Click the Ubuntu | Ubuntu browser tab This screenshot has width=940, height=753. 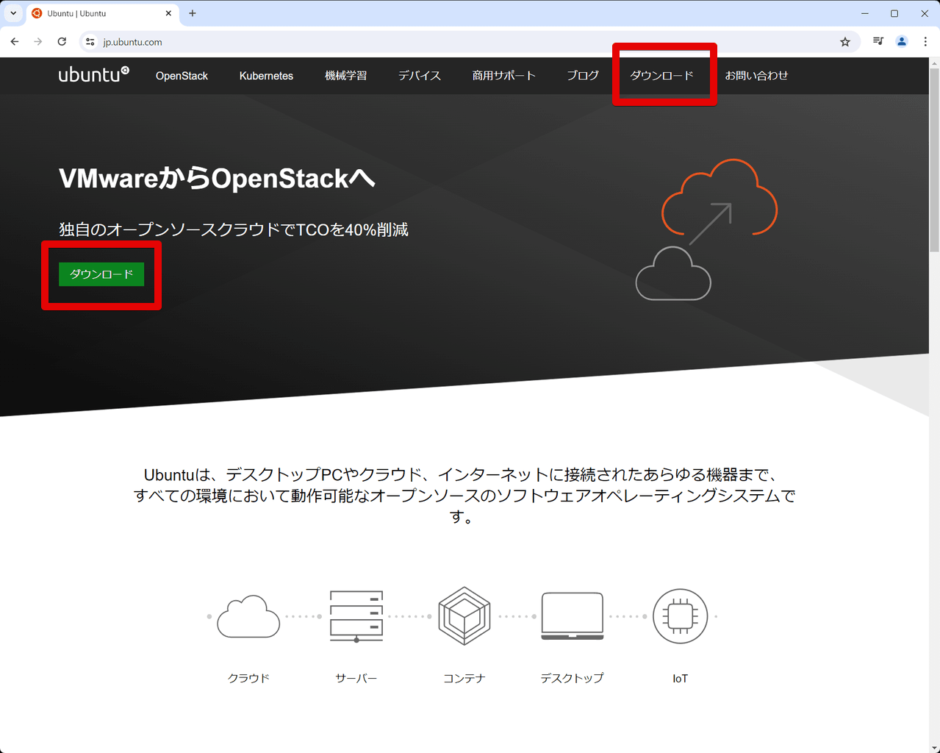(102, 13)
